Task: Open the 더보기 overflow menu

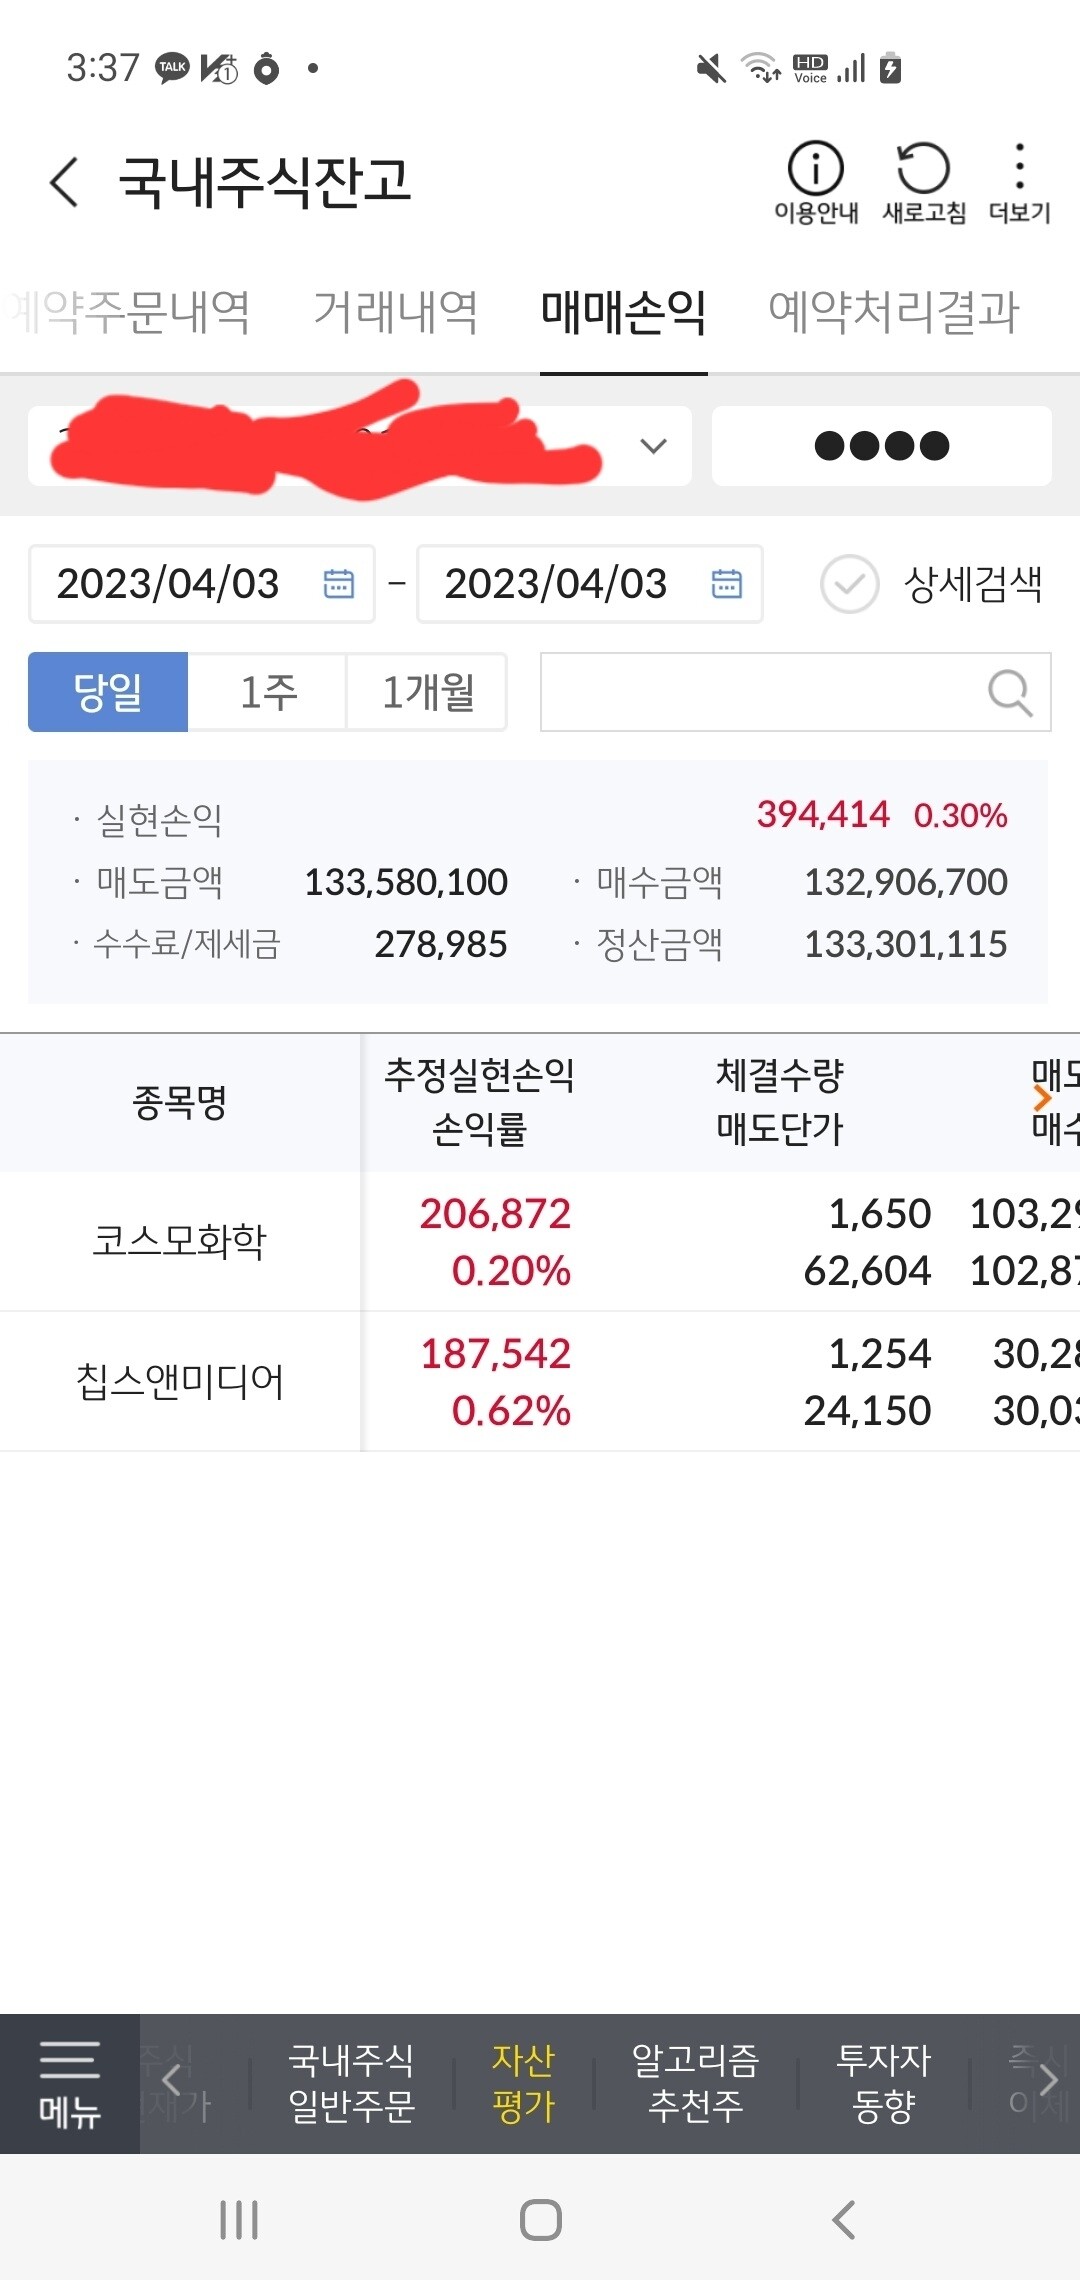Action: pos(1020,172)
